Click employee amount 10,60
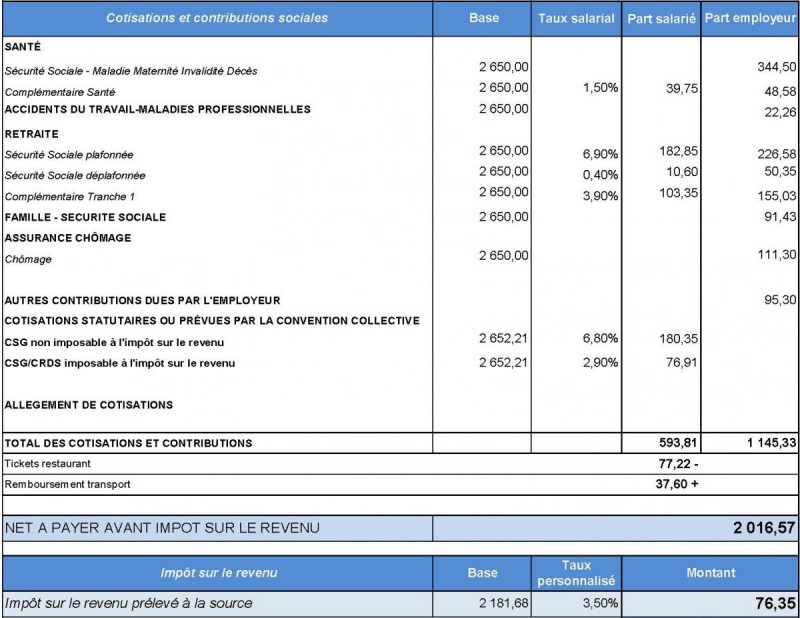This screenshot has width=800, height=618. [x=682, y=172]
